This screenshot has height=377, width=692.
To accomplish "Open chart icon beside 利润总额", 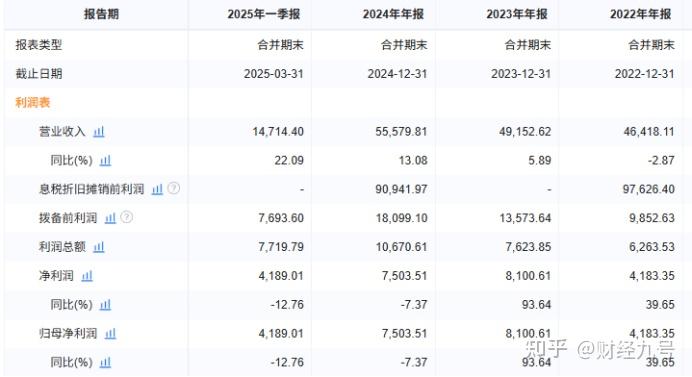I will coord(99,247).
